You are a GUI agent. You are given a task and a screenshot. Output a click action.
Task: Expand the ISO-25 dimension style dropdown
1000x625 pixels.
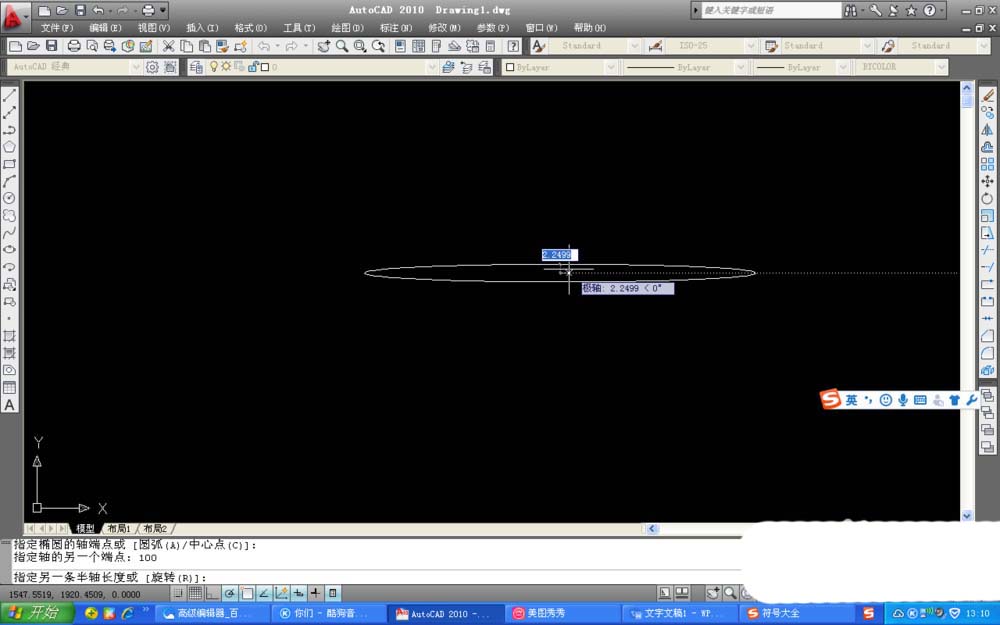[x=751, y=46]
